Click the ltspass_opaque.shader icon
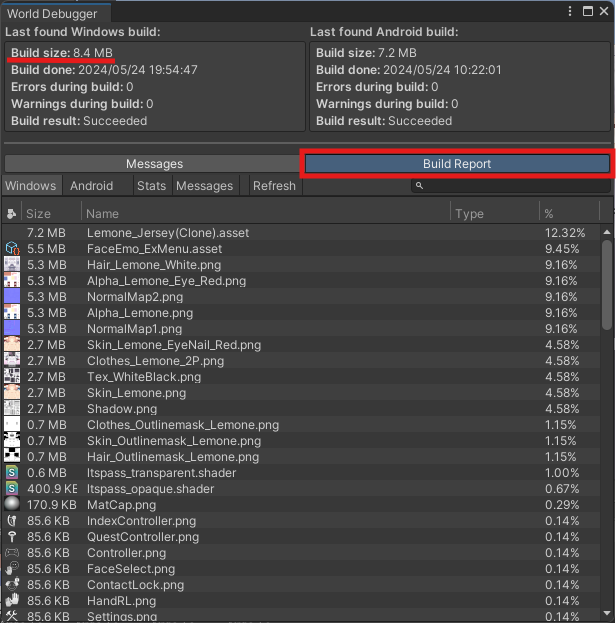The width and height of the screenshot is (616, 623). coord(12,489)
